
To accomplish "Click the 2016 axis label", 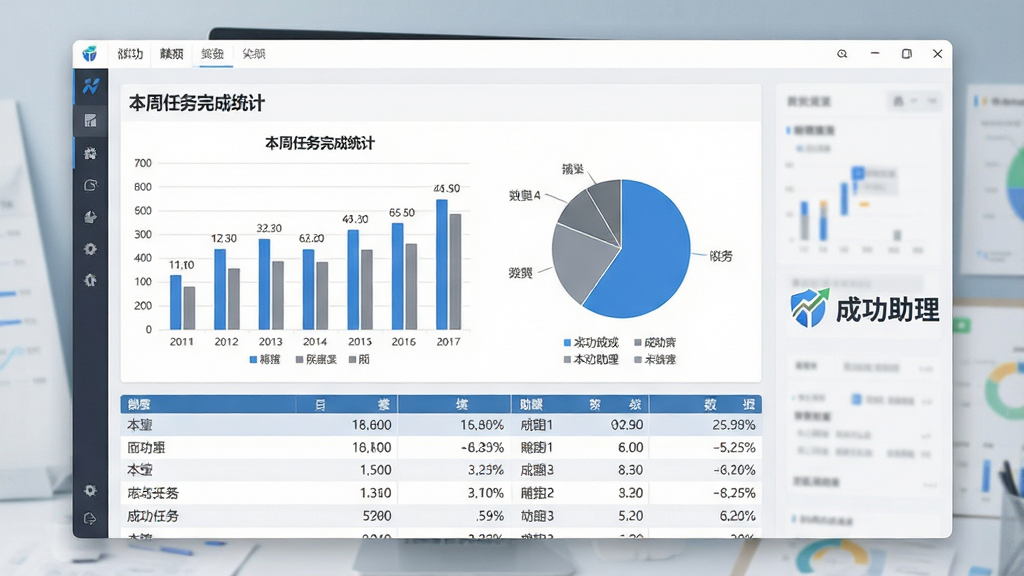I will (404, 342).
